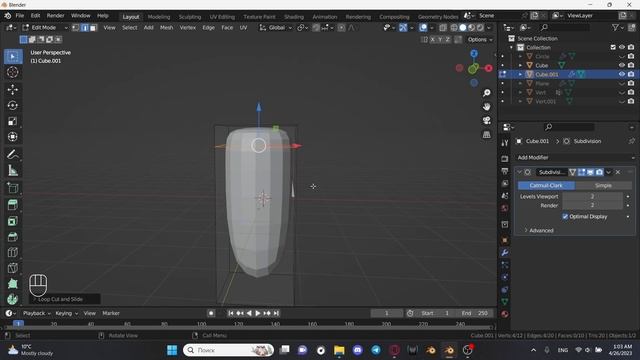Switch to face select mode
Viewport: 640px width, 360px height.
click(93, 28)
